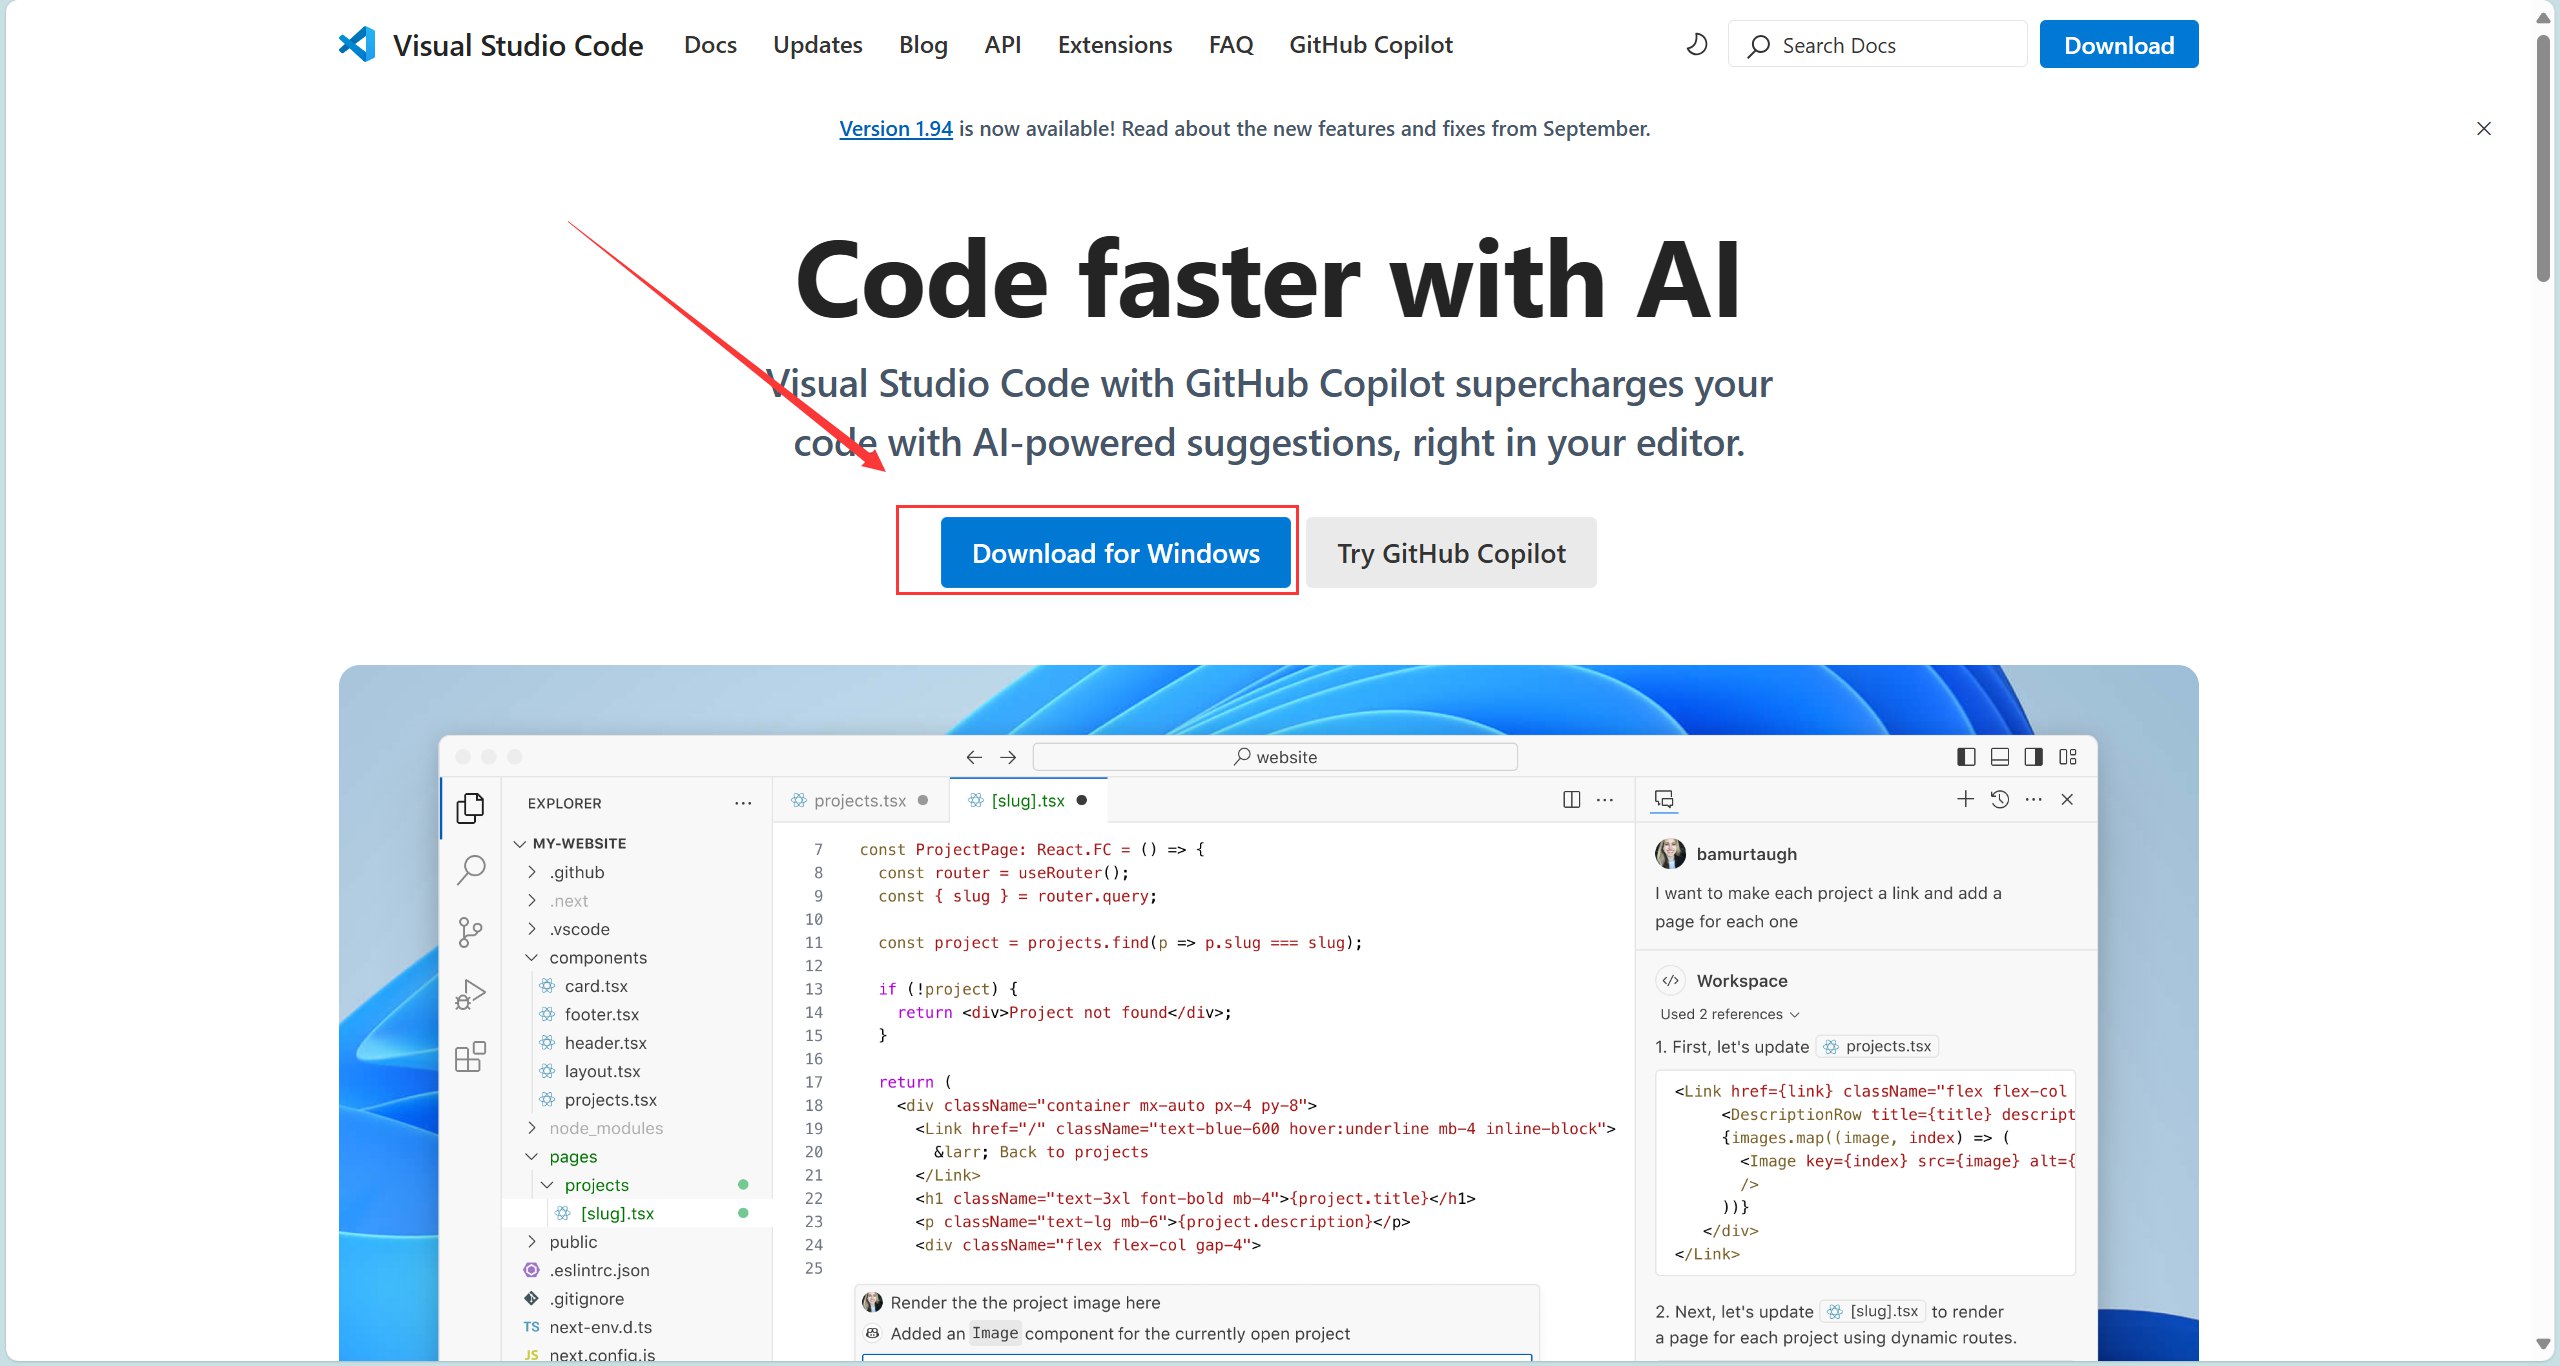The width and height of the screenshot is (2560, 1366).
Task: Select [slug].tsx file in explorer tree
Action: pos(617,1213)
